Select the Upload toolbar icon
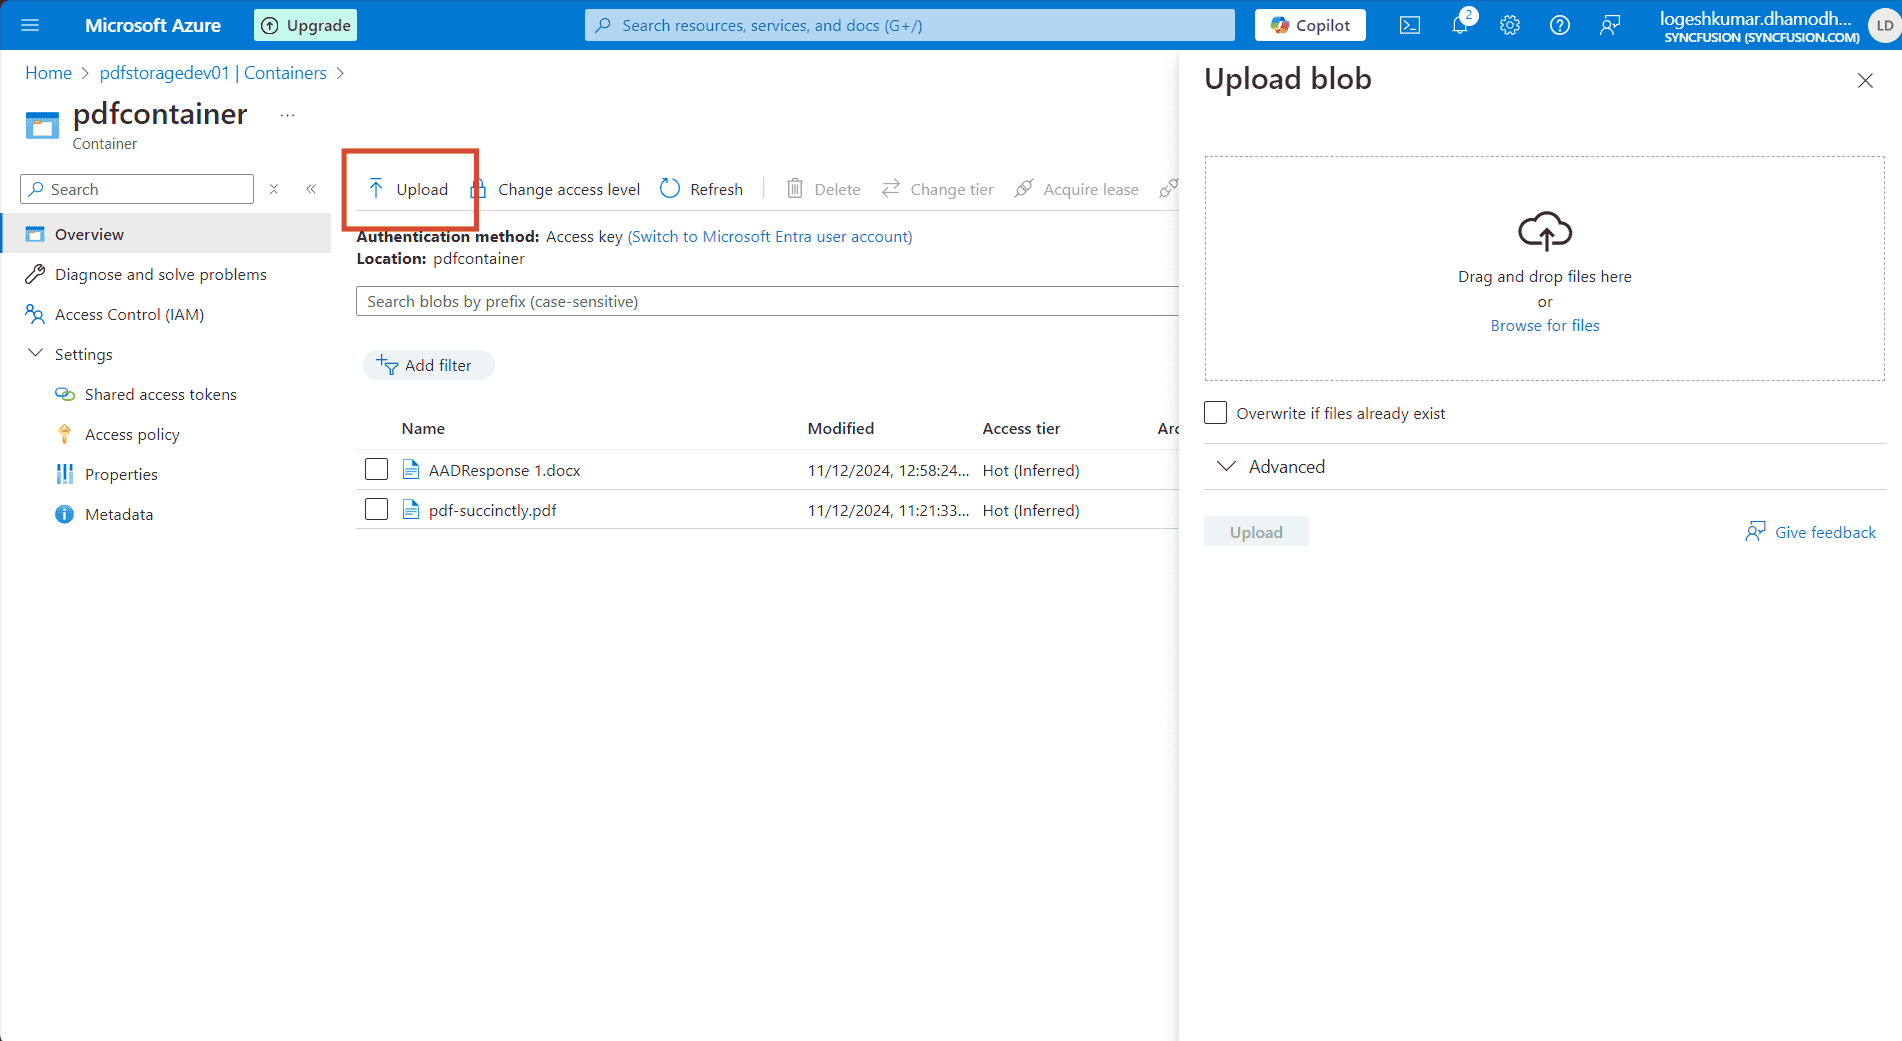 pos(376,188)
